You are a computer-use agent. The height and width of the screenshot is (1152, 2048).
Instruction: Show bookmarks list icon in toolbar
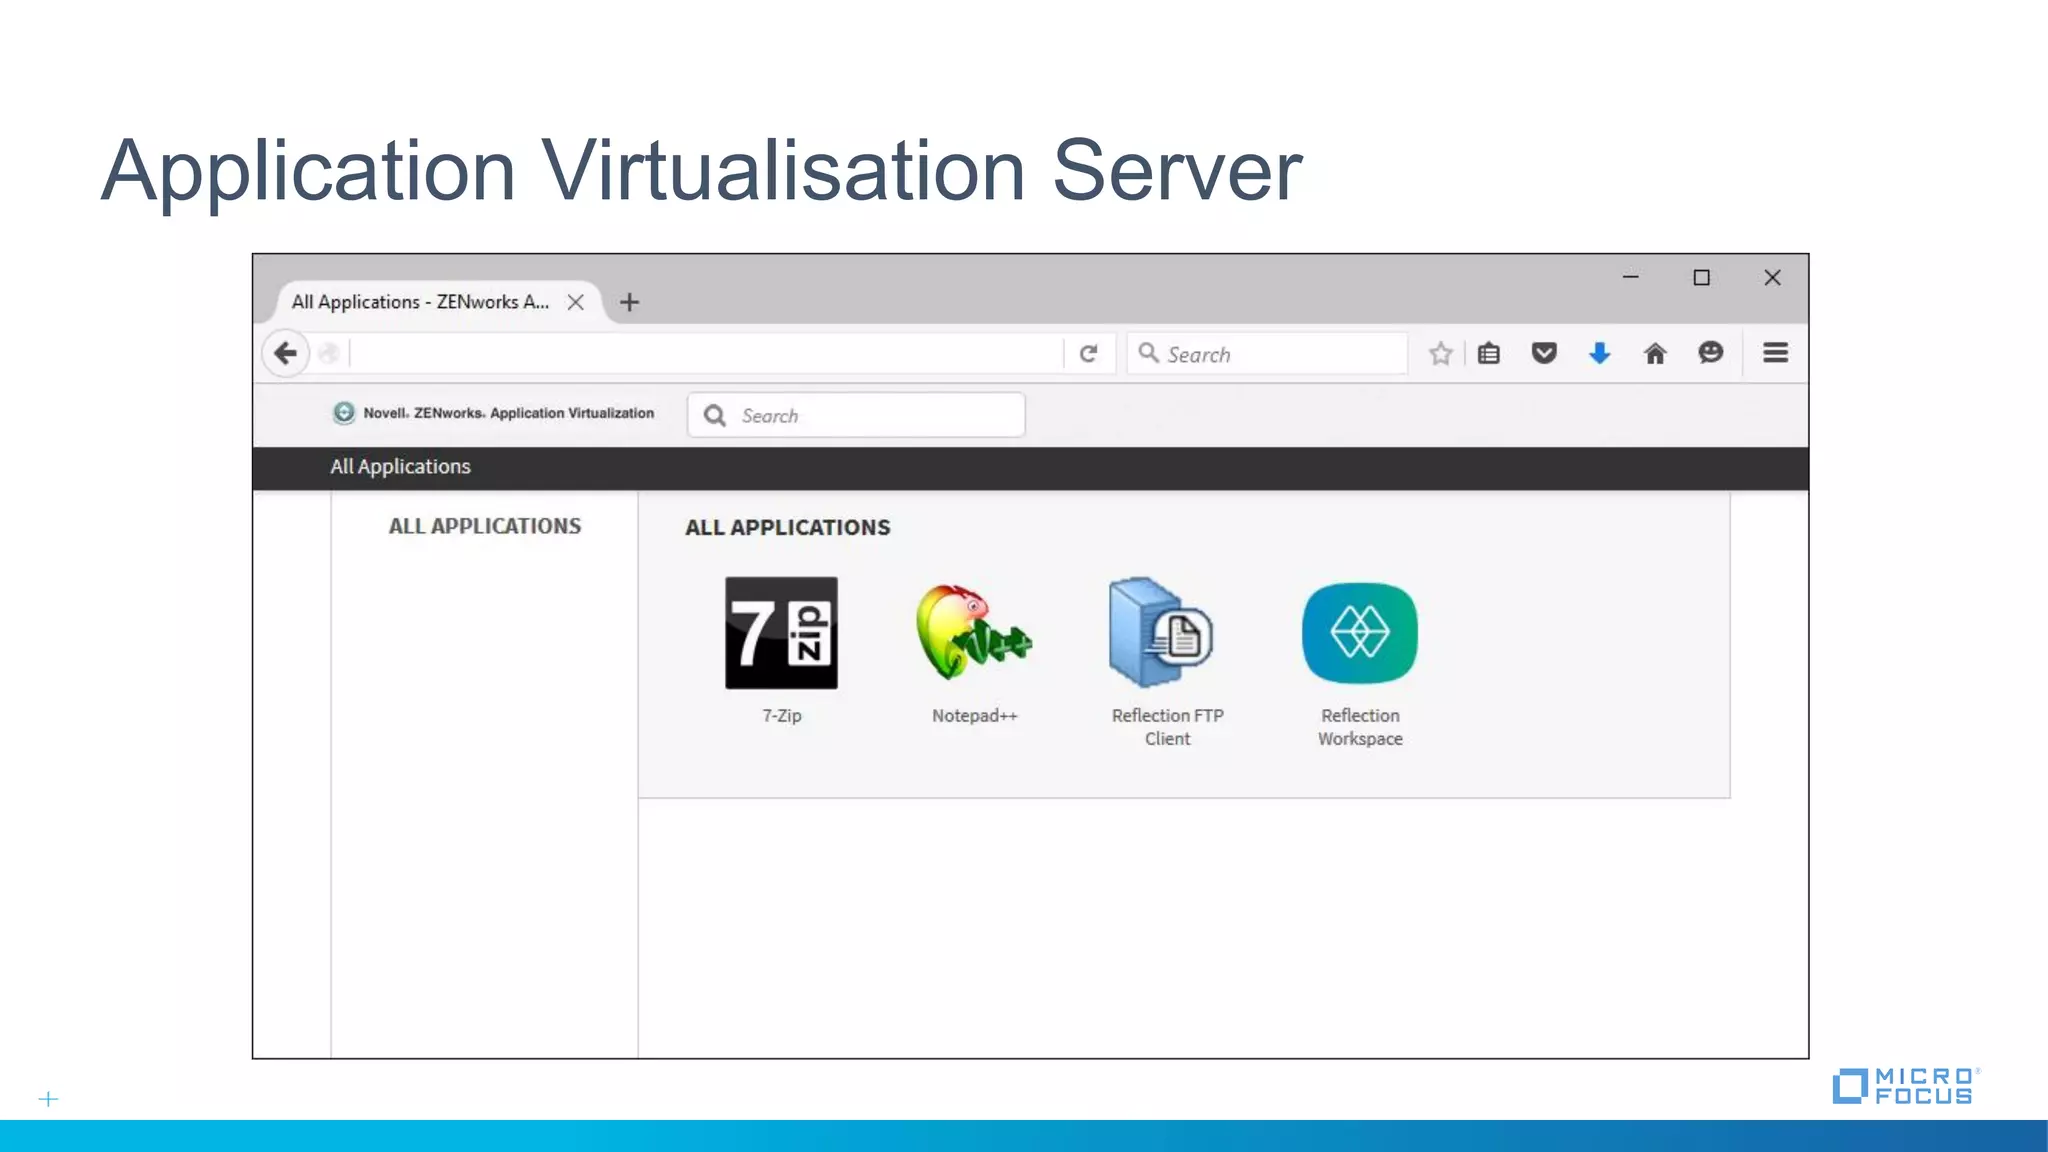[1489, 353]
